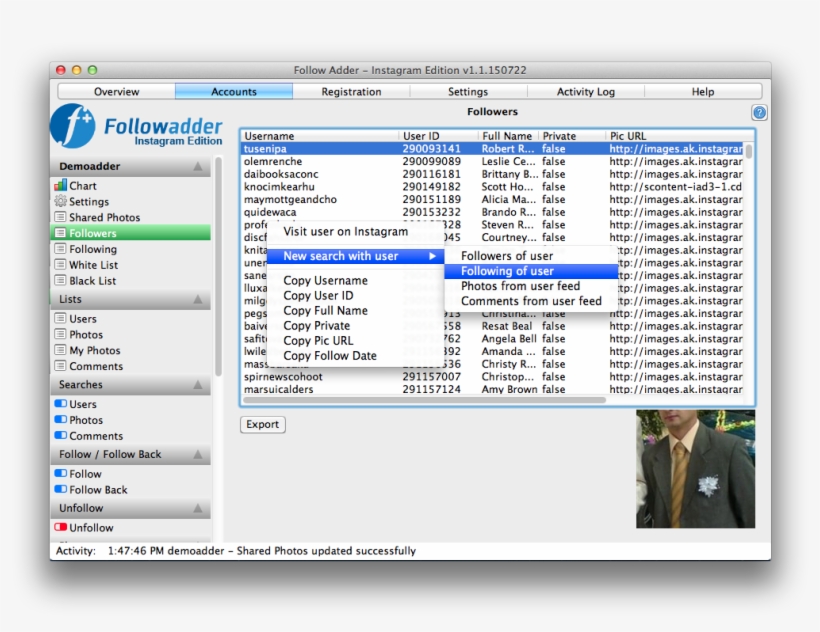Sort by the Username column header

point(320,136)
